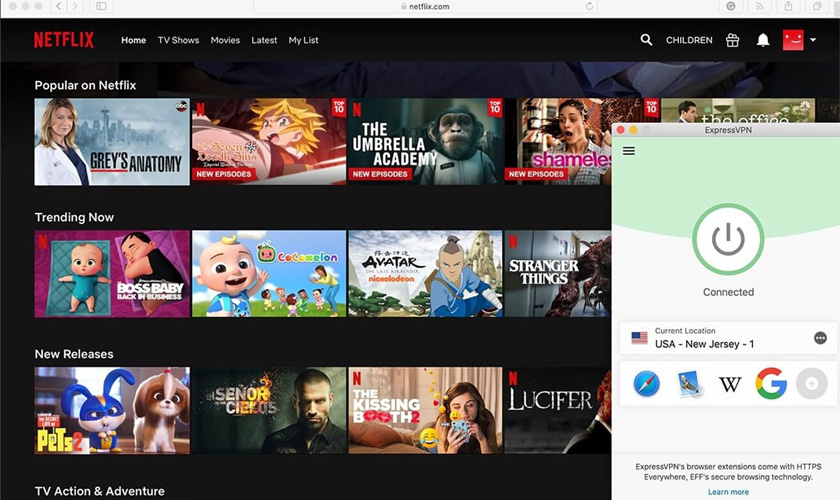Go to Netflix Home tab
The image size is (840, 500).
click(x=133, y=40)
